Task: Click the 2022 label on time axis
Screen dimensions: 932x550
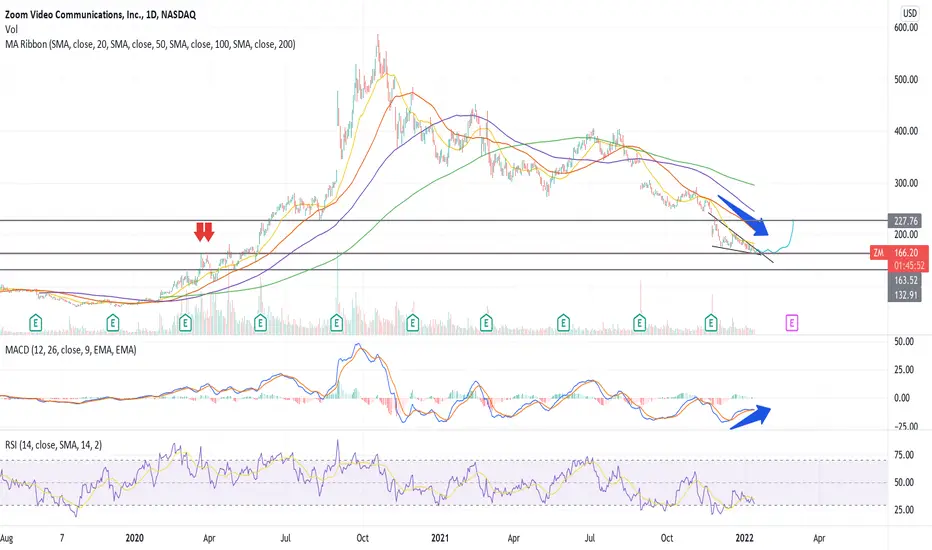Action: pyautogui.click(x=744, y=538)
